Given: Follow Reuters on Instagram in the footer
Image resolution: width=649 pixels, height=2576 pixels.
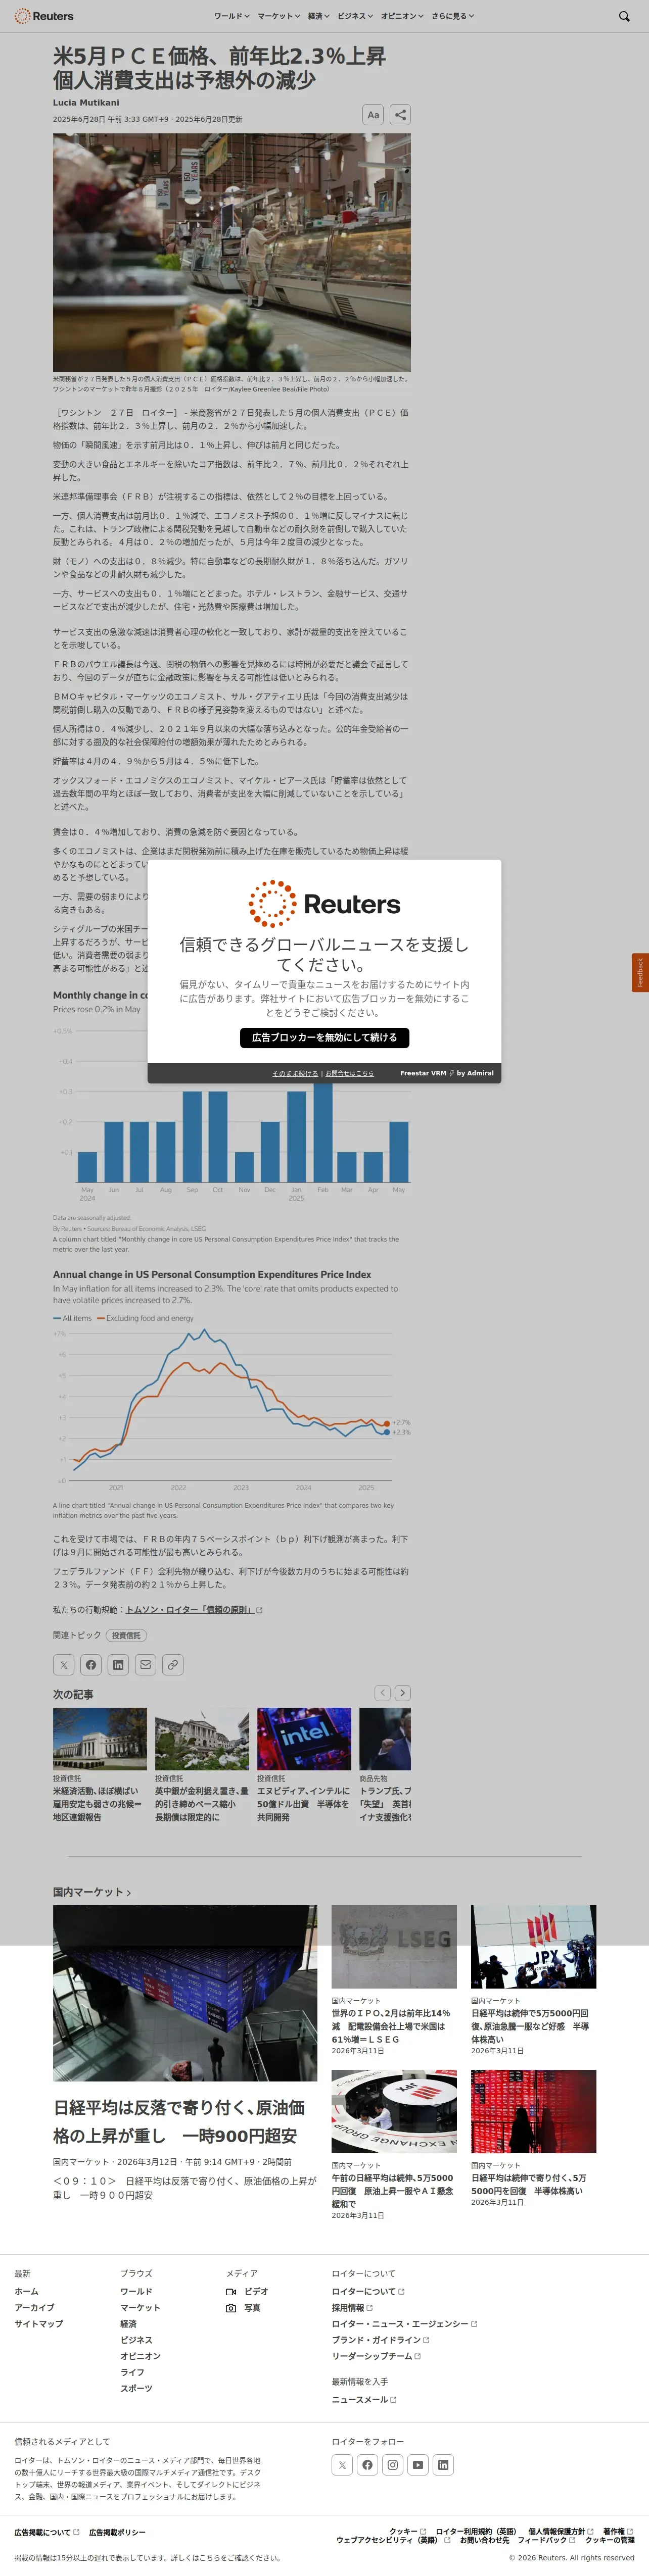Looking at the screenshot, I should click(x=393, y=2465).
